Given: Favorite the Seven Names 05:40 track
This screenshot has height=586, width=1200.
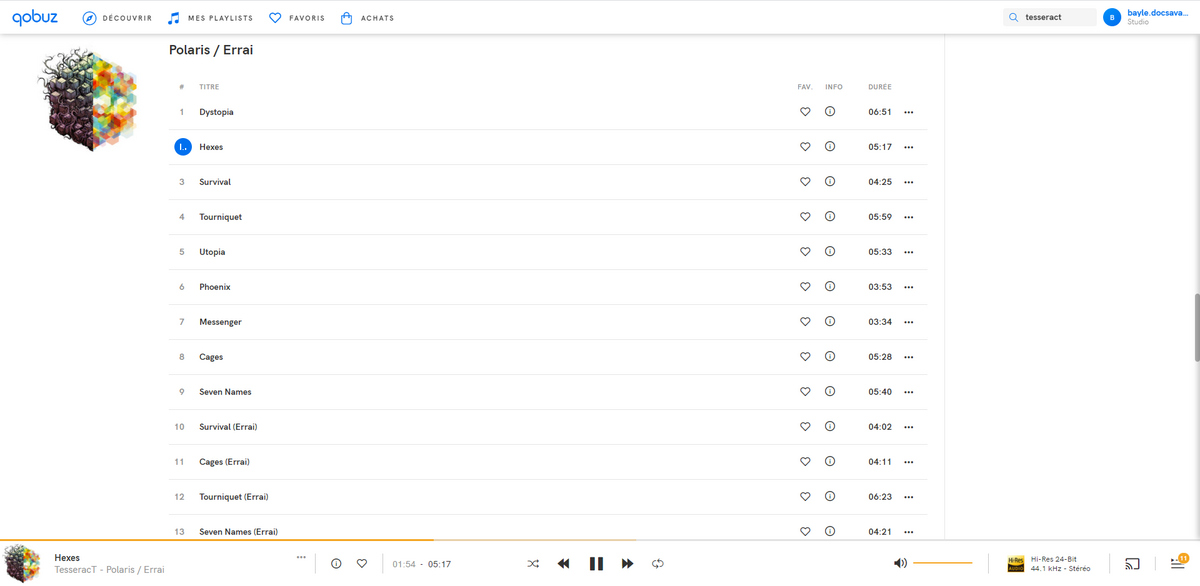Looking at the screenshot, I should click(x=805, y=392).
